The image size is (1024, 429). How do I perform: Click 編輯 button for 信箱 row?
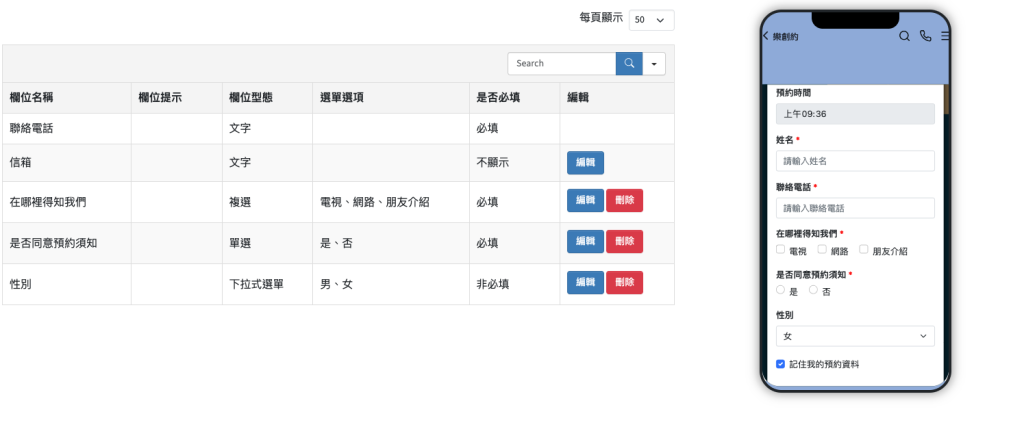pos(585,162)
